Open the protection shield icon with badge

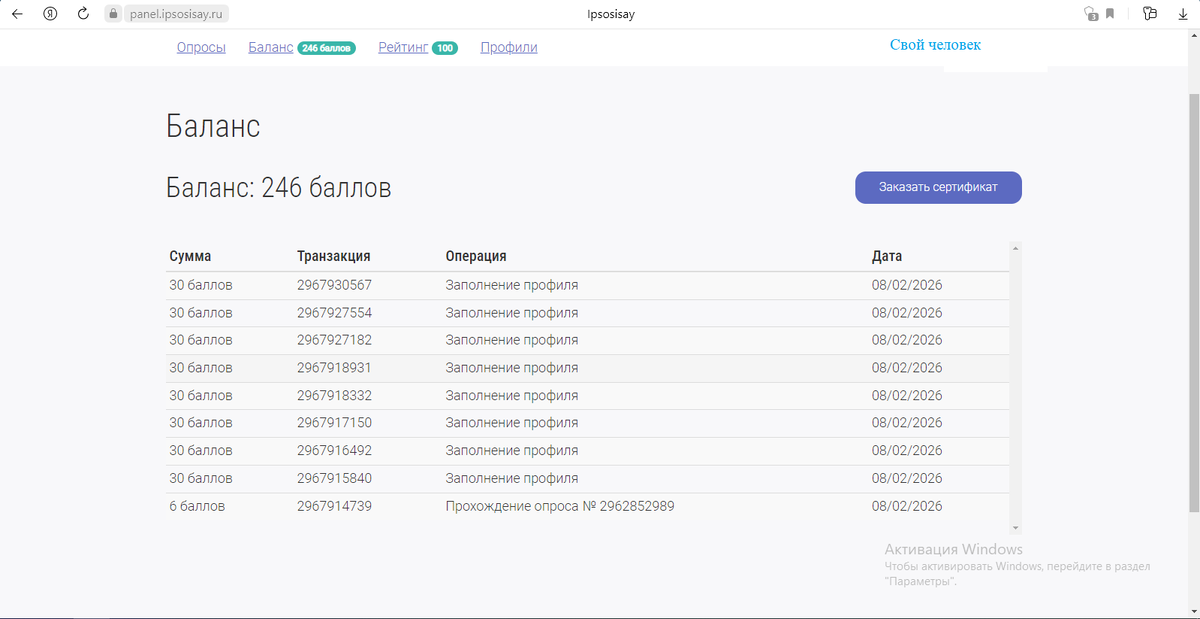pos(1090,14)
